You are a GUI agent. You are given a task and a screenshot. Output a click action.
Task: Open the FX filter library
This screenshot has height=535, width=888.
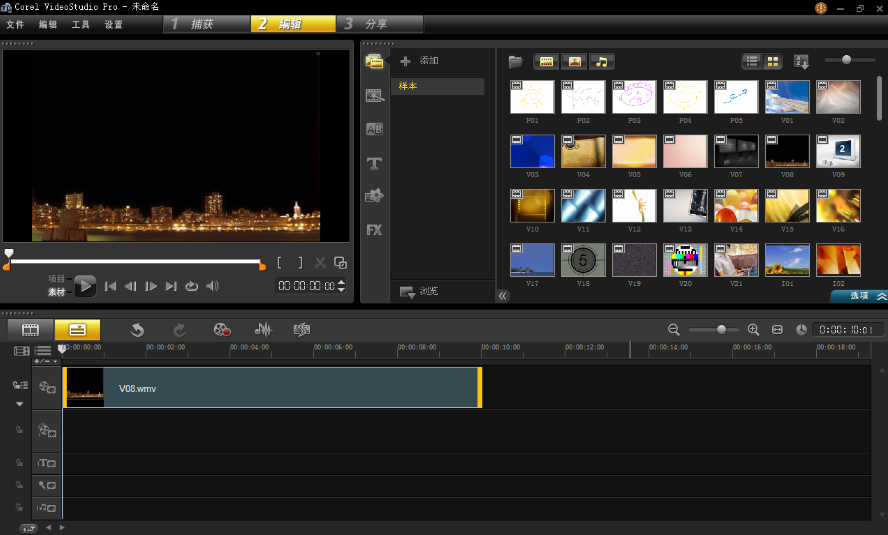point(374,230)
